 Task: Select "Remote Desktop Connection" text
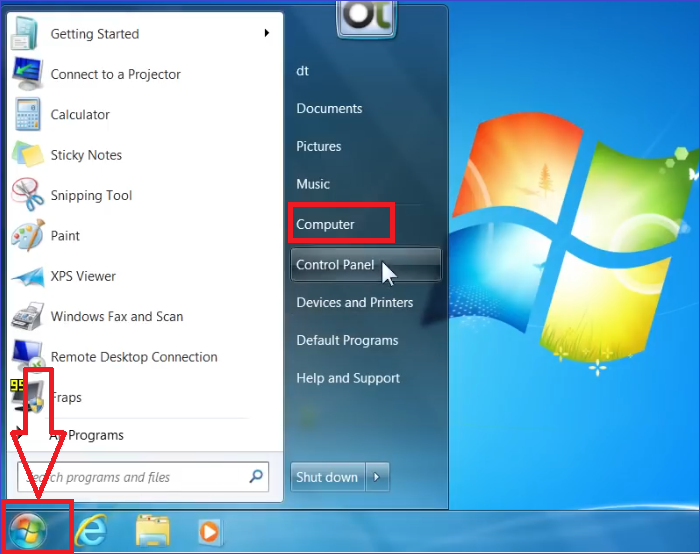coord(134,357)
